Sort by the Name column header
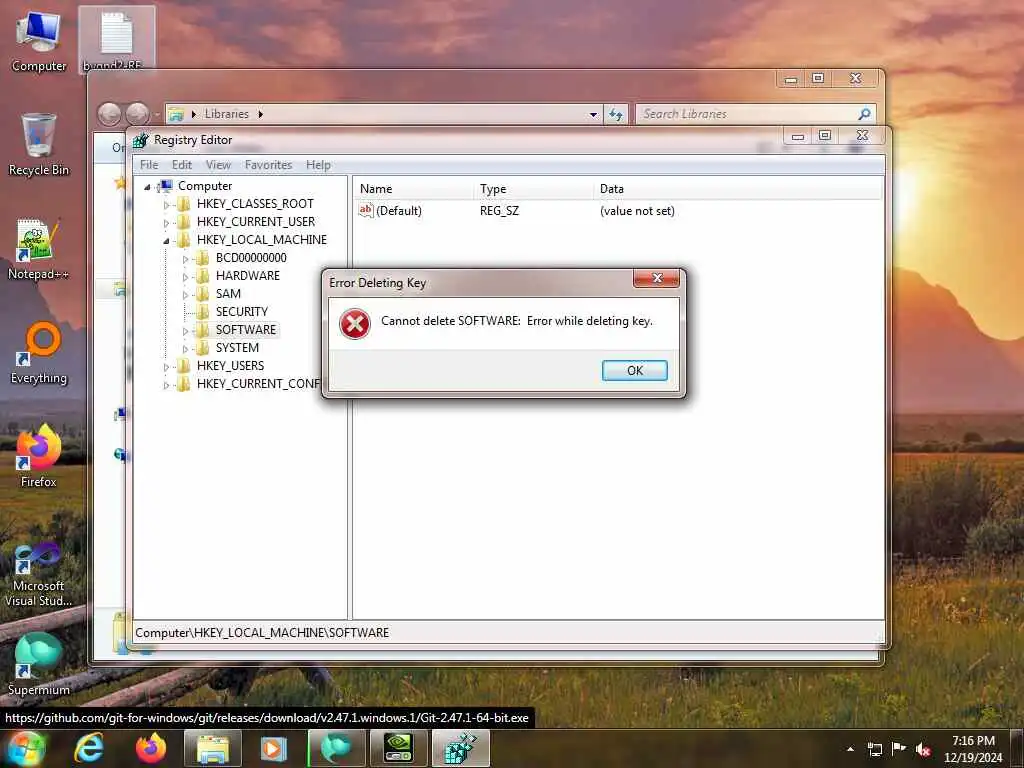The image size is (1024, 768). pyautogui.click(x=415, y=189)
